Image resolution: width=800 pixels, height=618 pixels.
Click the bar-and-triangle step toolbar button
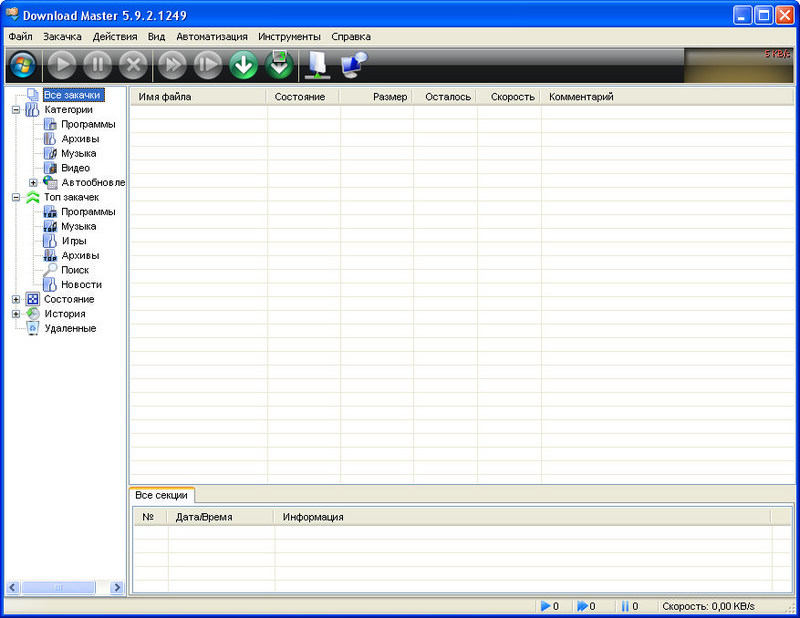208,65
